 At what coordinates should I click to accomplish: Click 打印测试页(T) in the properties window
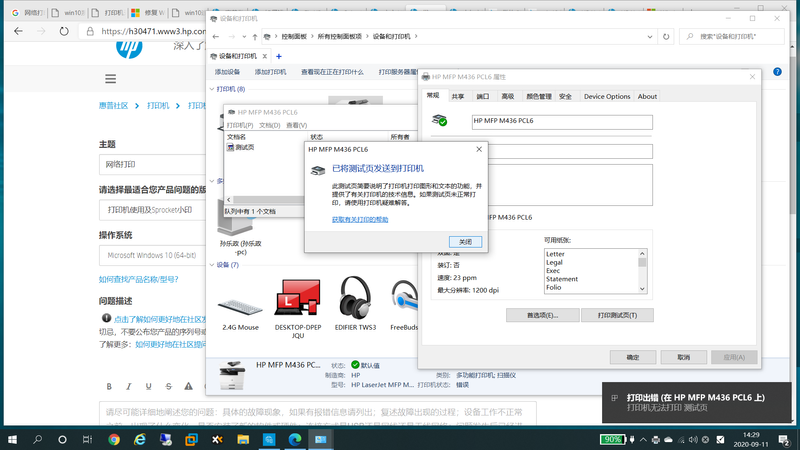[x=617, y=315]
